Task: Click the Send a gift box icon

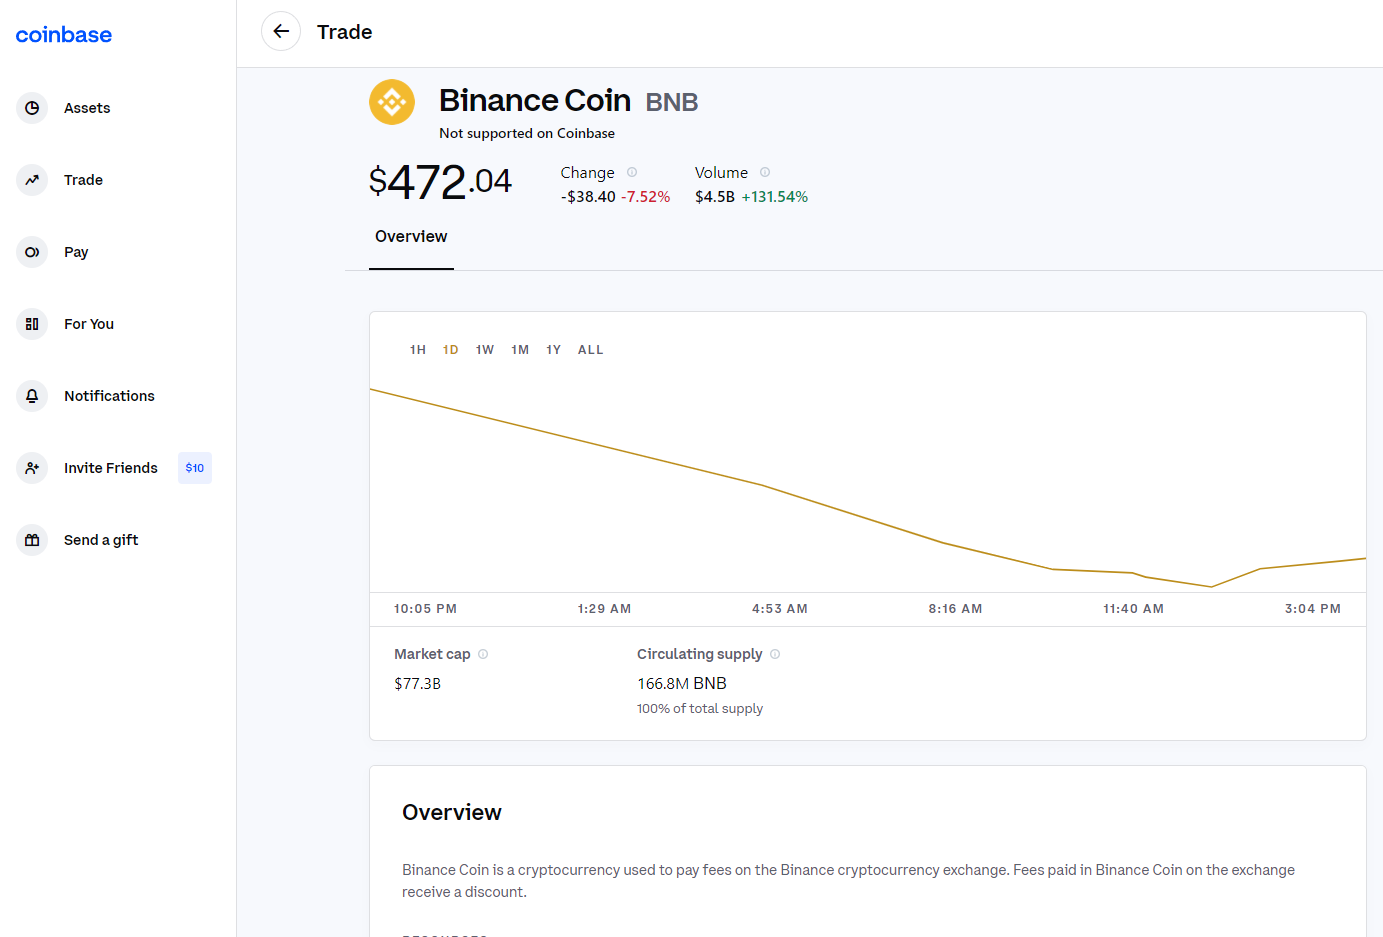Action: (x=32, y=540)
